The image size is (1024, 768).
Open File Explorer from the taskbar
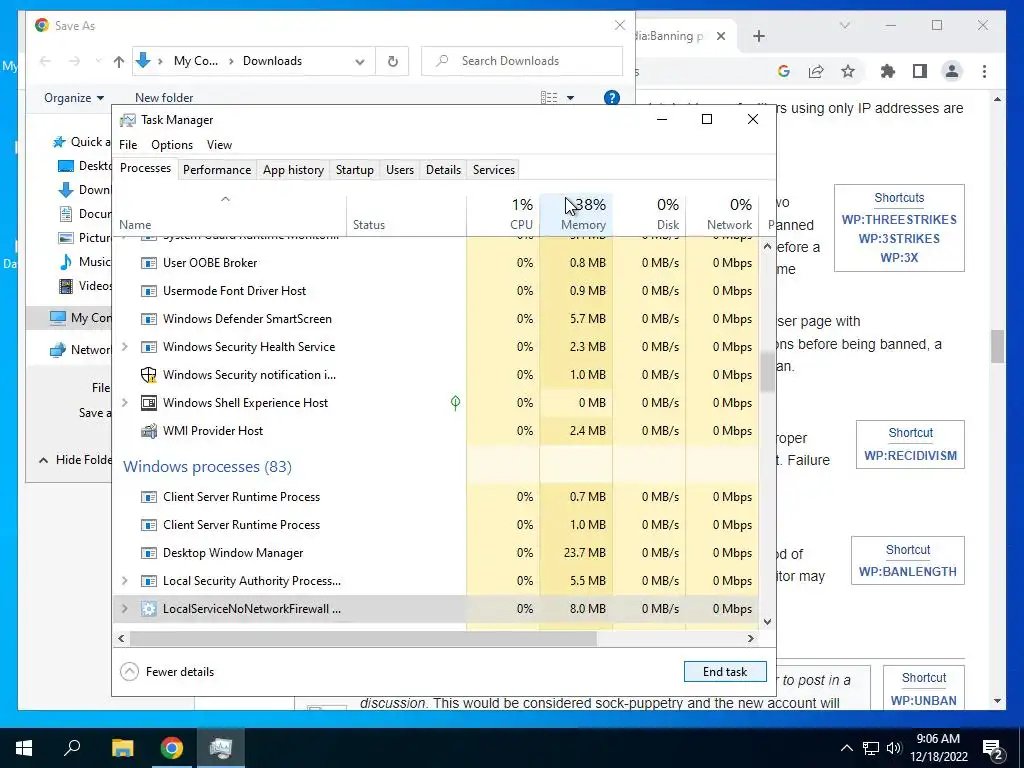pos(122,748)
